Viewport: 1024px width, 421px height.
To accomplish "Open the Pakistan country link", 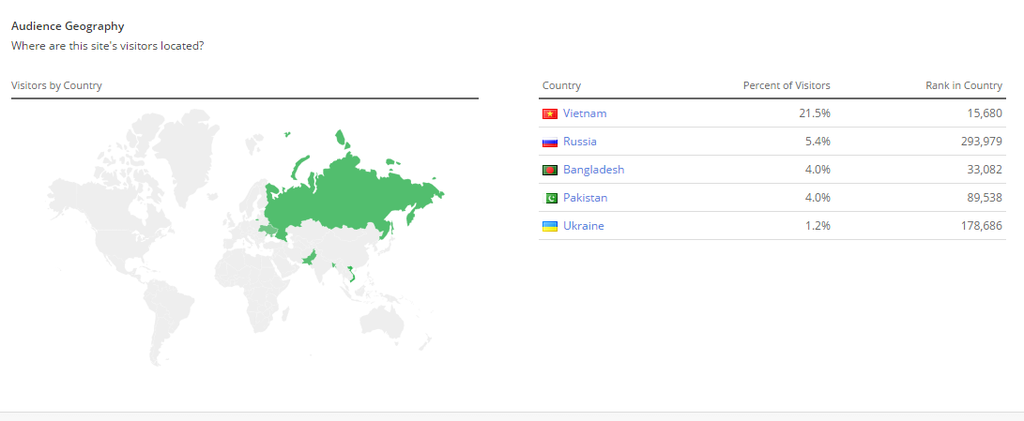I will click(585, 197).
